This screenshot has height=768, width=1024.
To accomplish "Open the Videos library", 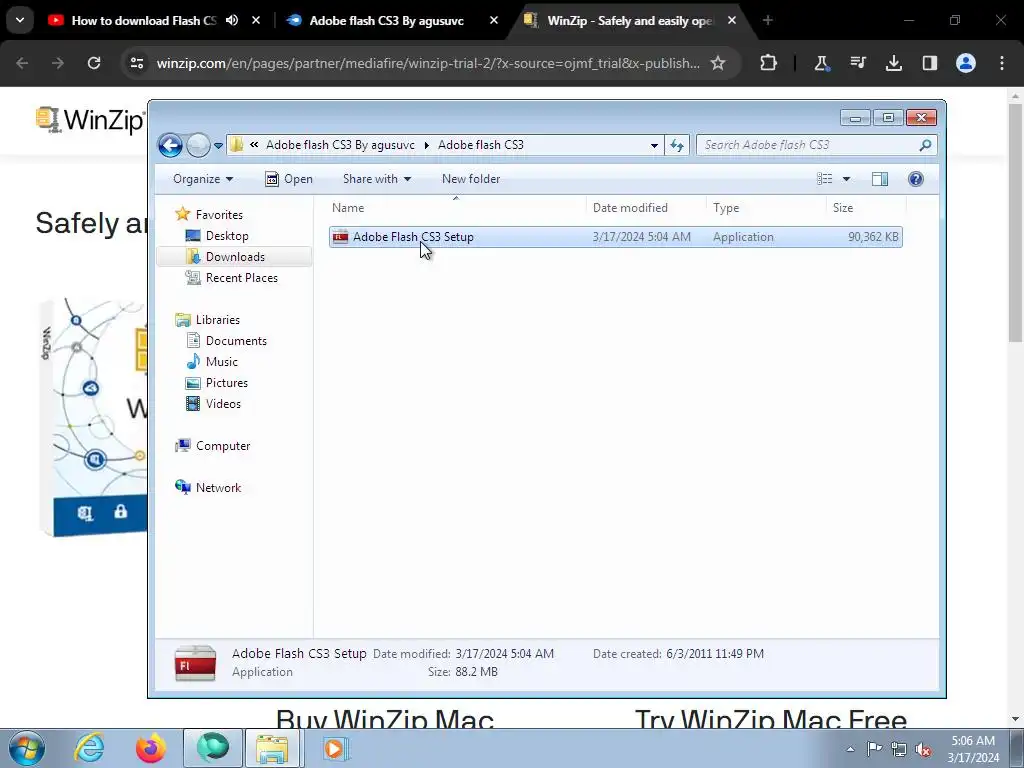I will 223,404.
